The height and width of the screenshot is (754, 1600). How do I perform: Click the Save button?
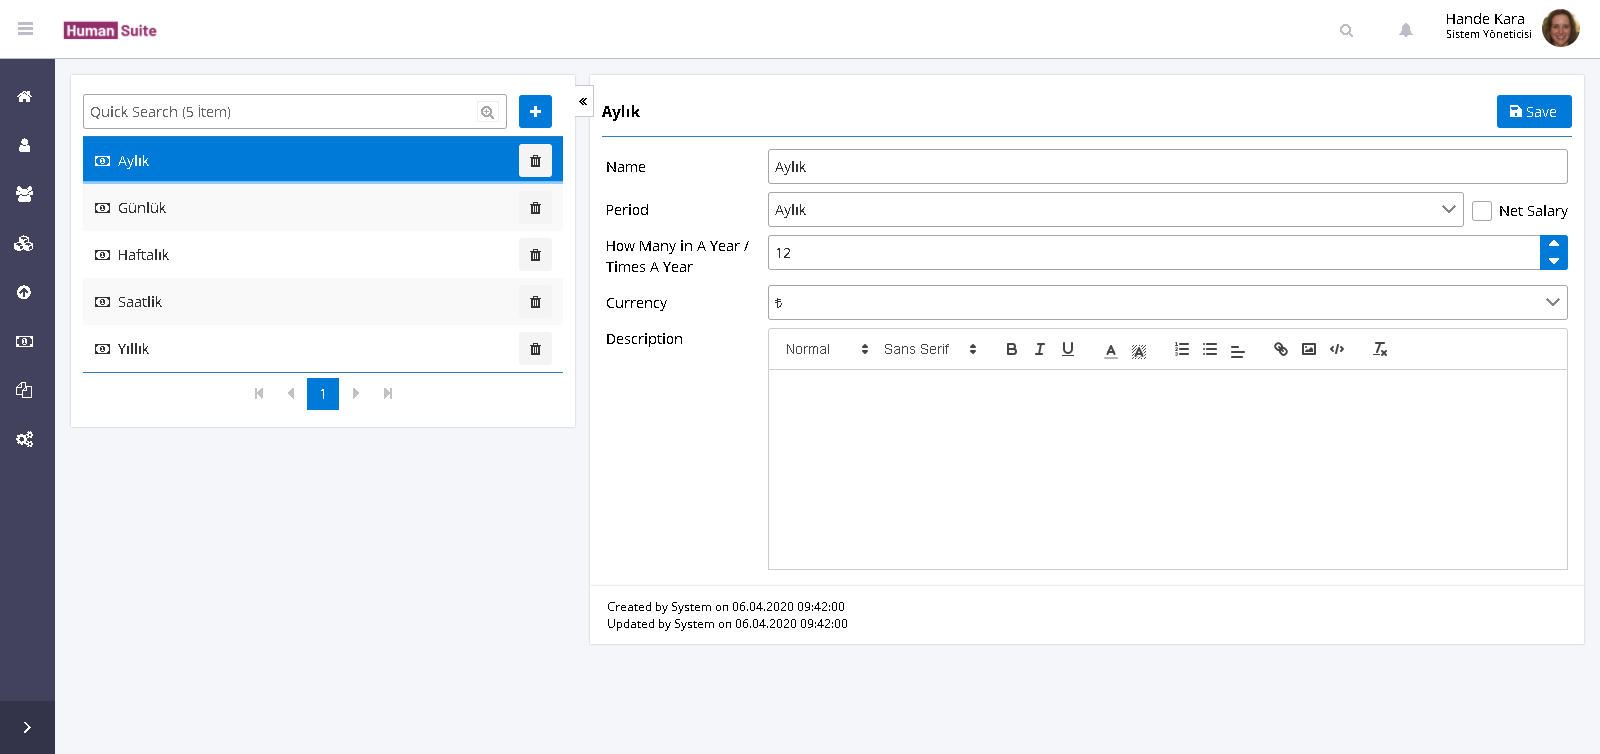tap(1533, 112)
